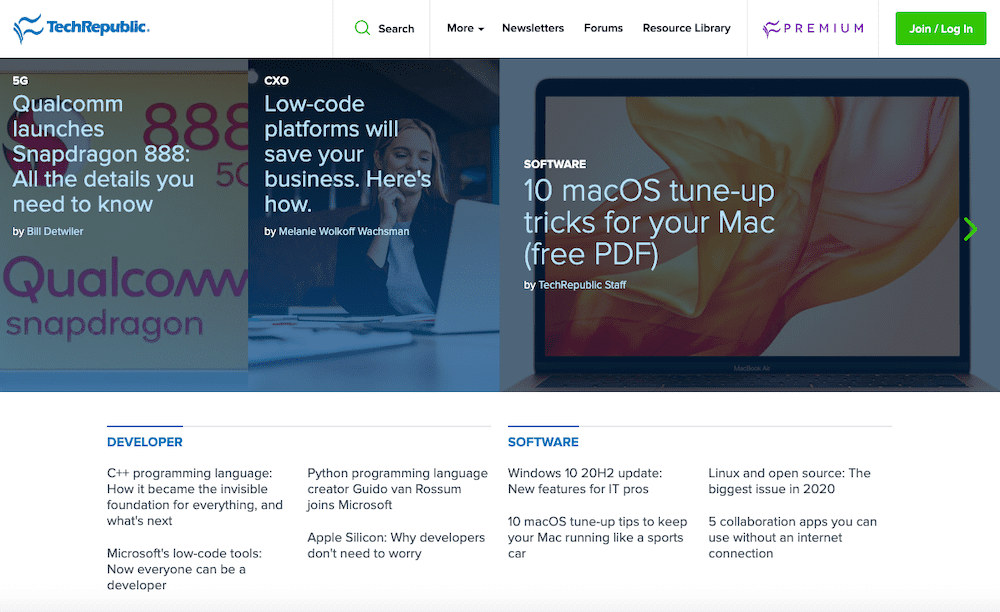The height and width of the screenshot is (612, 1000).
Task: Read the Guido van Rossum joins Microsoft article
Action: (397, 489)
